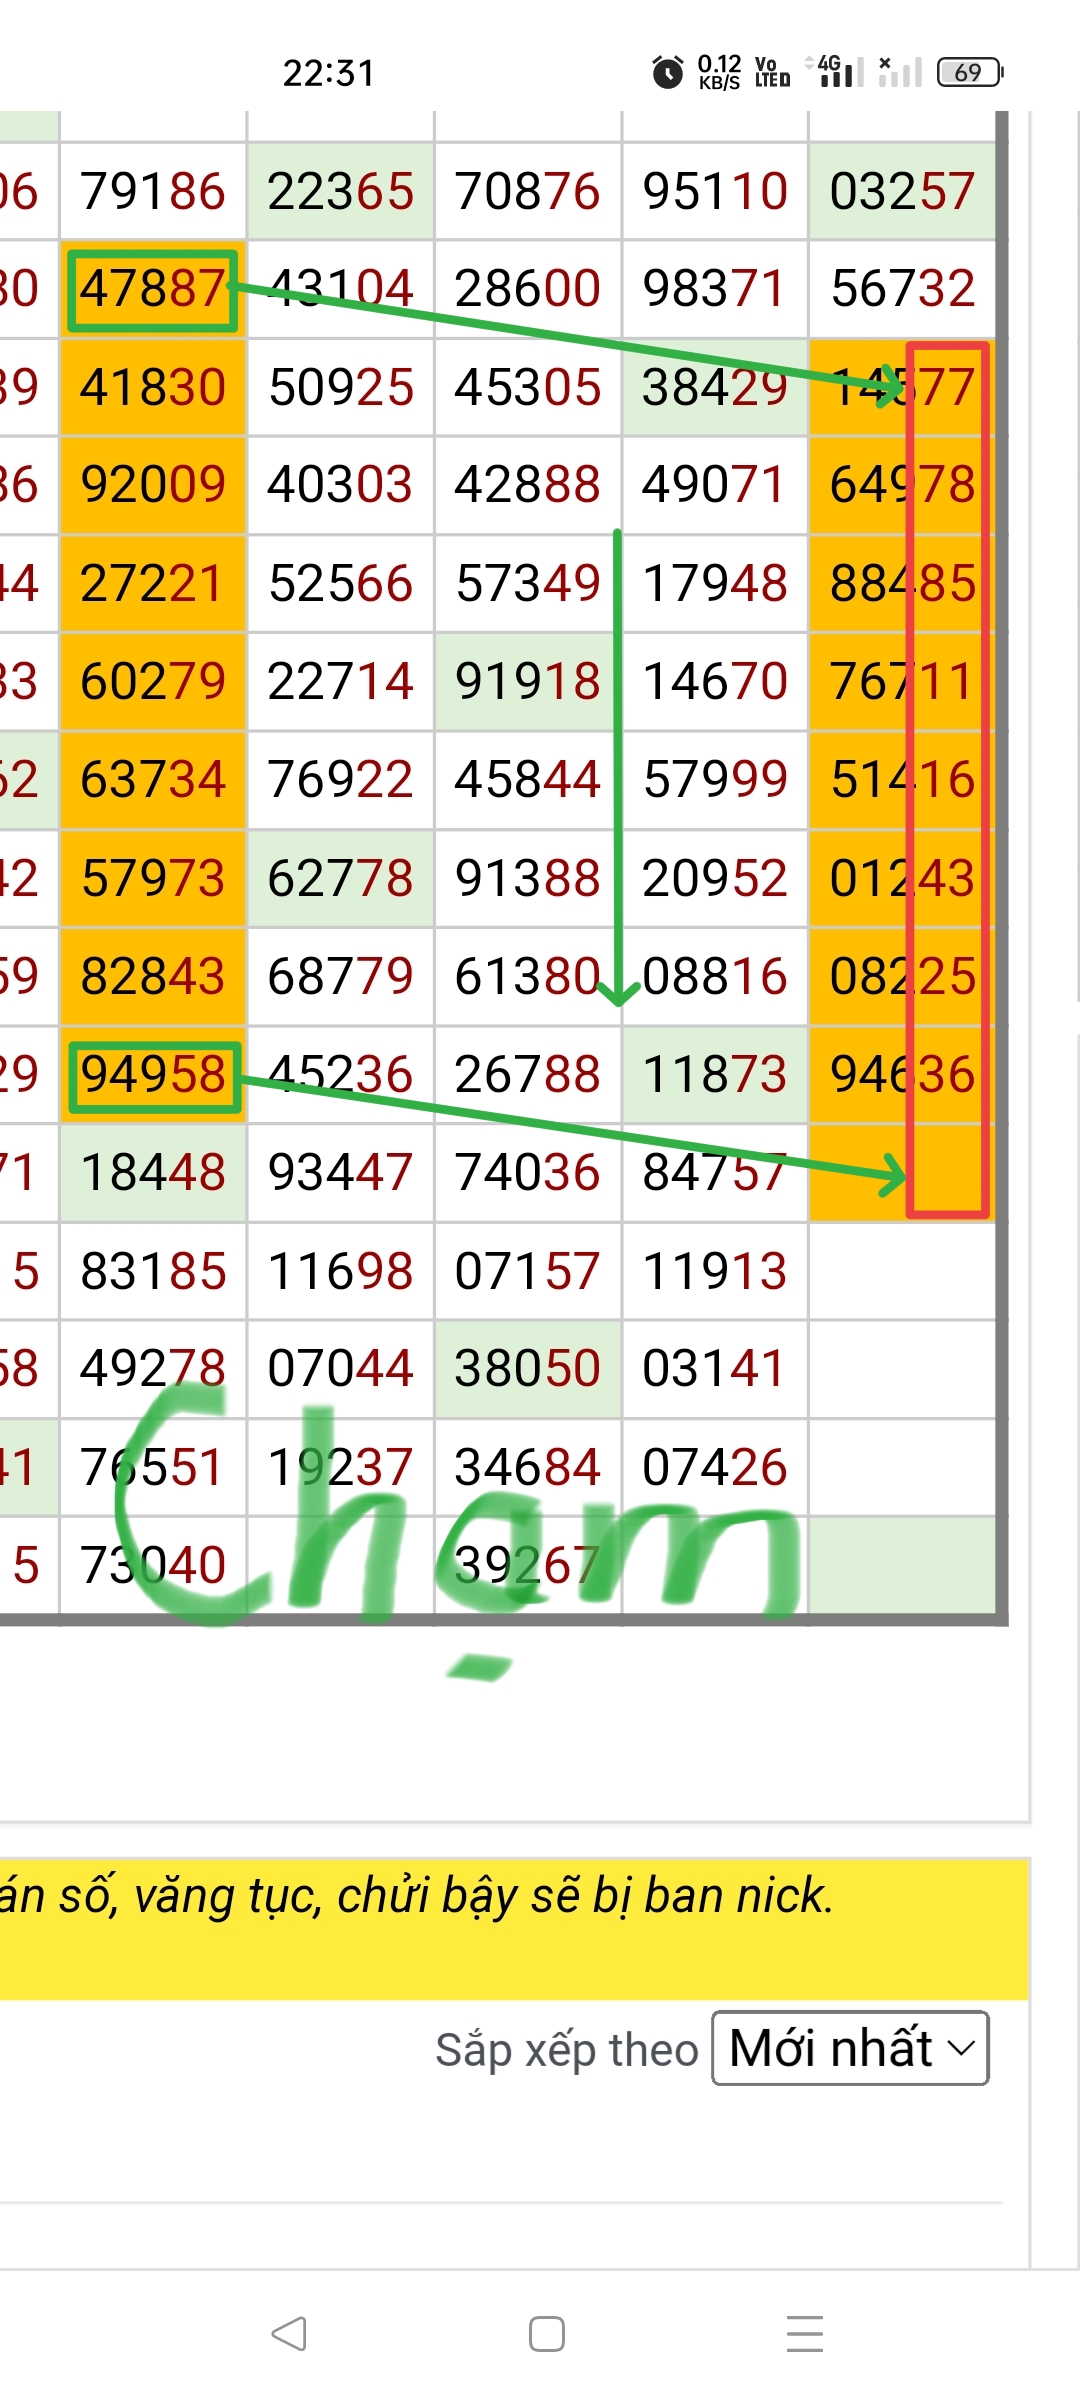Select cell 82843

click(153, 976)
